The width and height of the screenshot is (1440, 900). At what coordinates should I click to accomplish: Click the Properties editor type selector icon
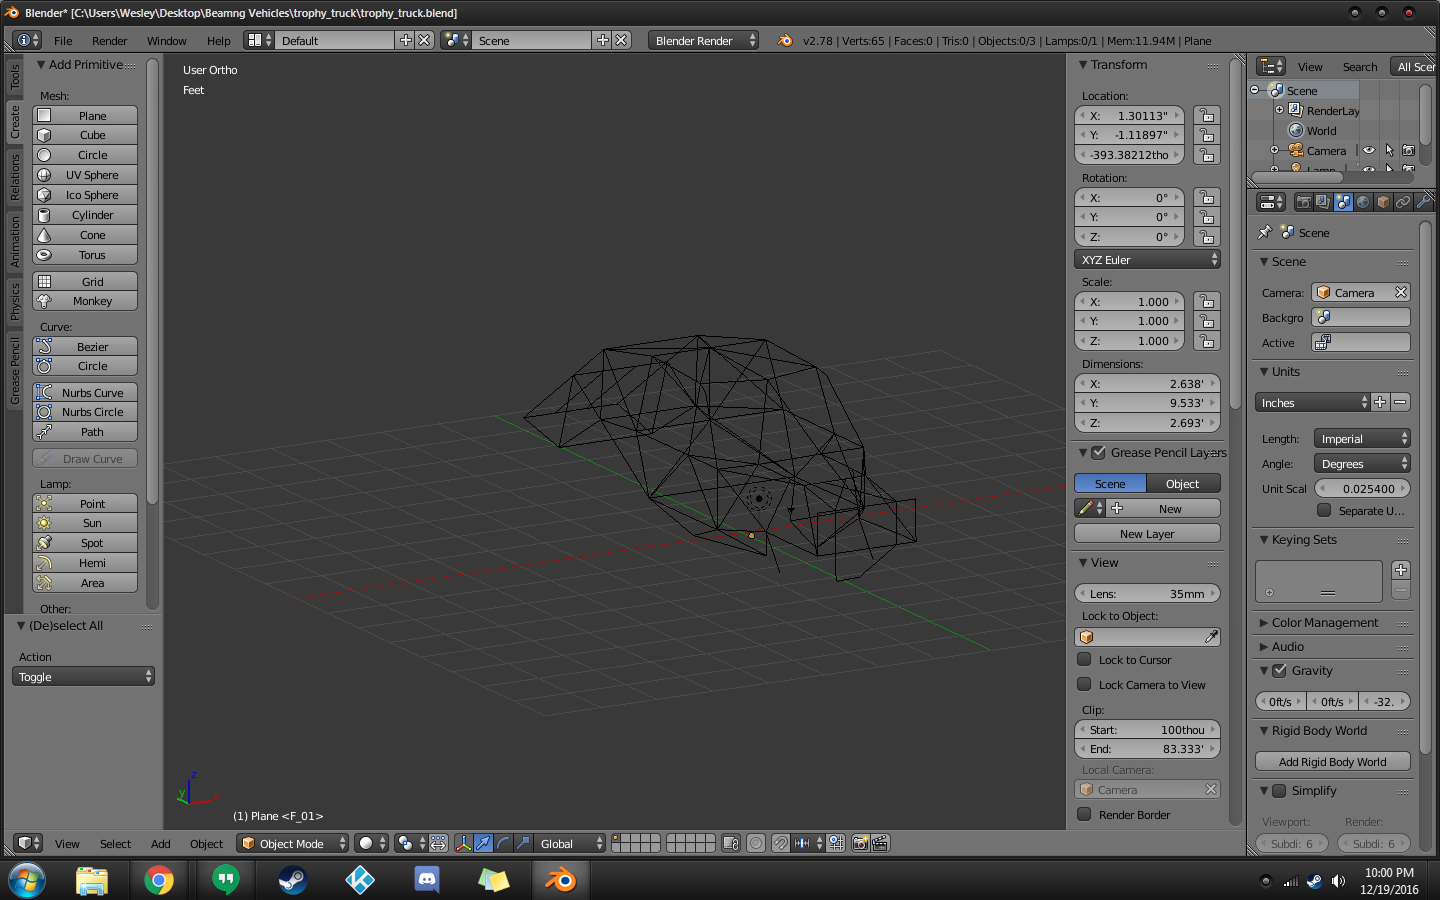[1271, 202]
